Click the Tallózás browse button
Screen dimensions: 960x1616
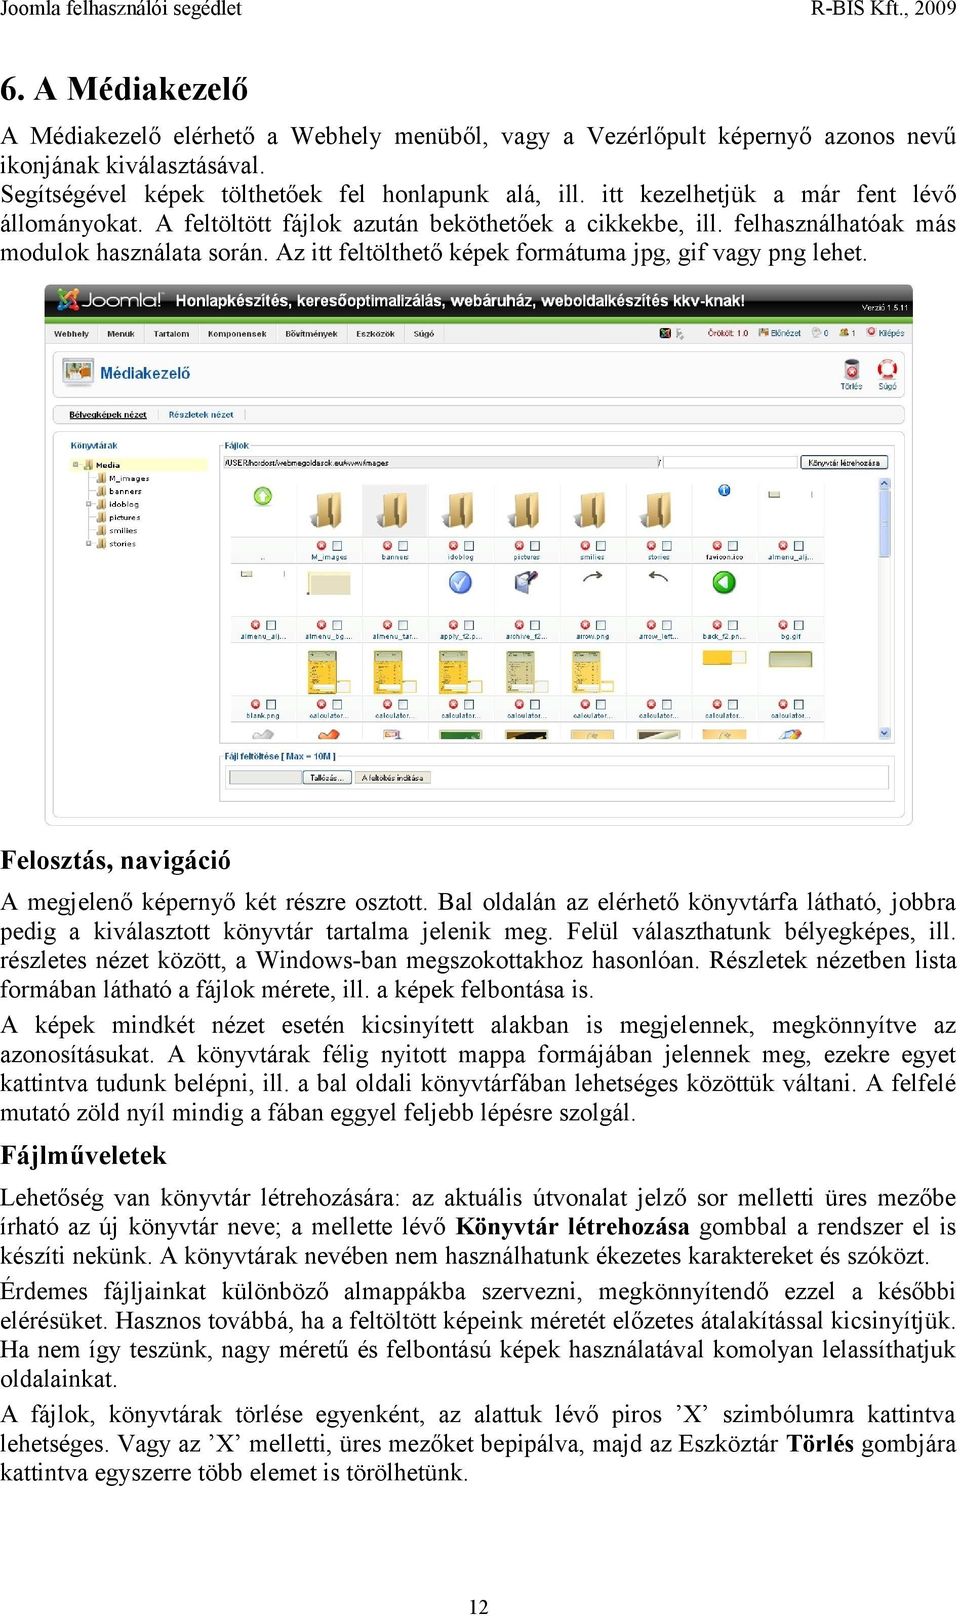coord(326,777)
